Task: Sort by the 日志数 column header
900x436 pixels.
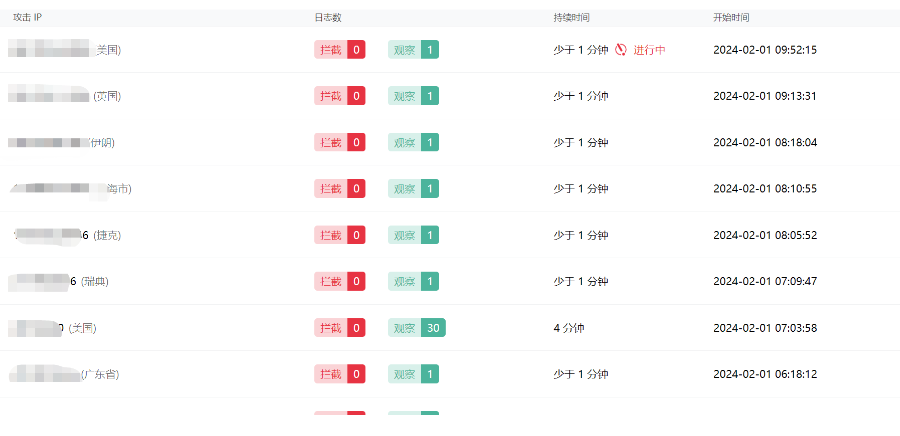Action: point(328,18)
